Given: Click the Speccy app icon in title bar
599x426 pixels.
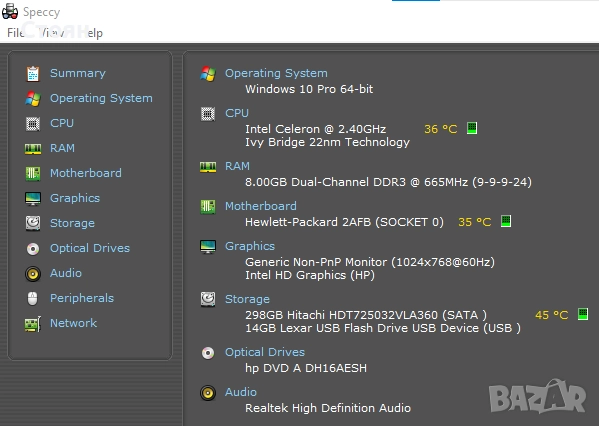Looking at the screenshot, I should coord(10,11).
